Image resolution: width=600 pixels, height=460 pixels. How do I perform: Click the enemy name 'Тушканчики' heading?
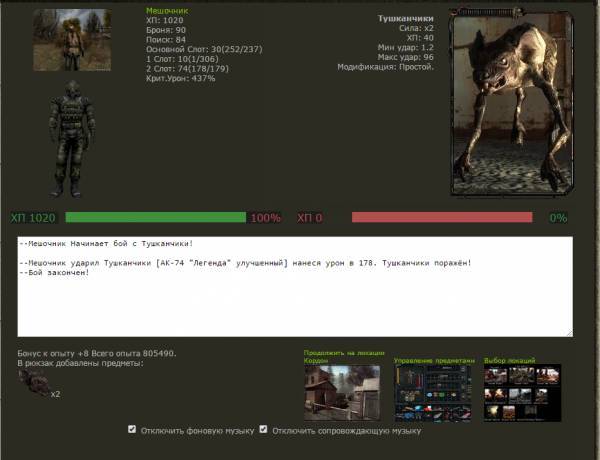pyautogui.click(x=405, y=19)
